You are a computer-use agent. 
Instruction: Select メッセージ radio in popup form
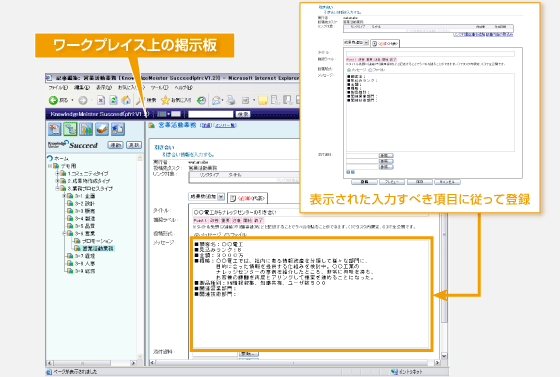(349, 70)
